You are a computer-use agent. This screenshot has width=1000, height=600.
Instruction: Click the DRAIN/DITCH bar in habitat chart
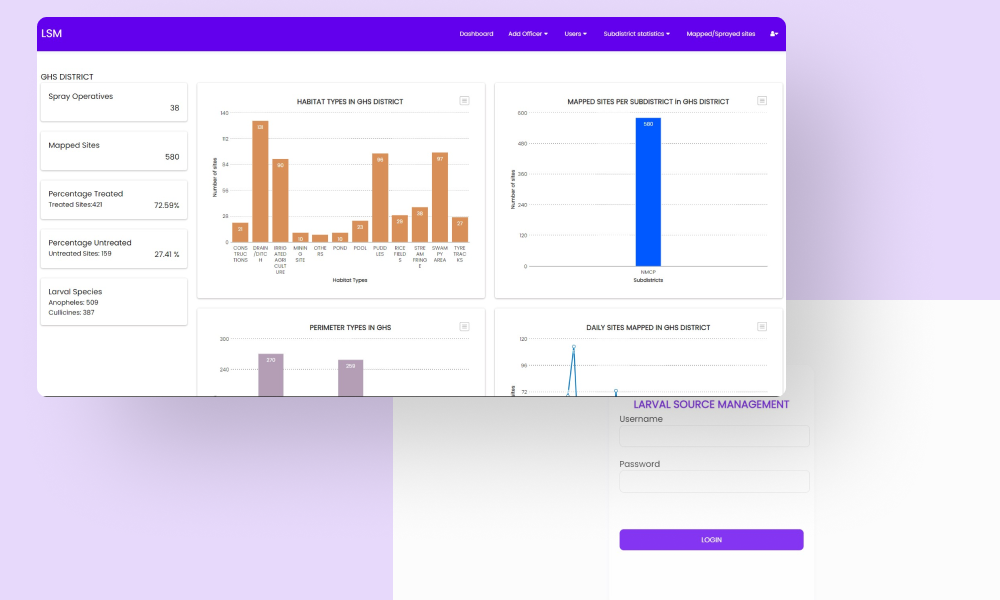260,182
